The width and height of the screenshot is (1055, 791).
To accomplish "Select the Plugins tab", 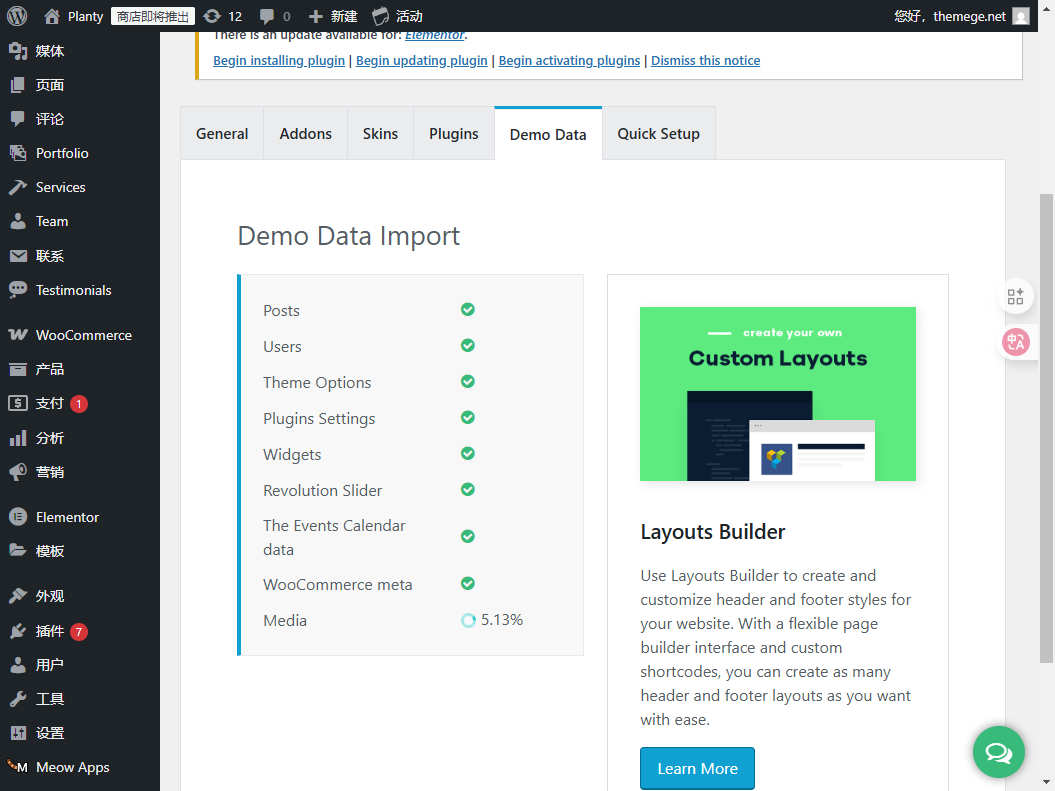I will point(453,134).
